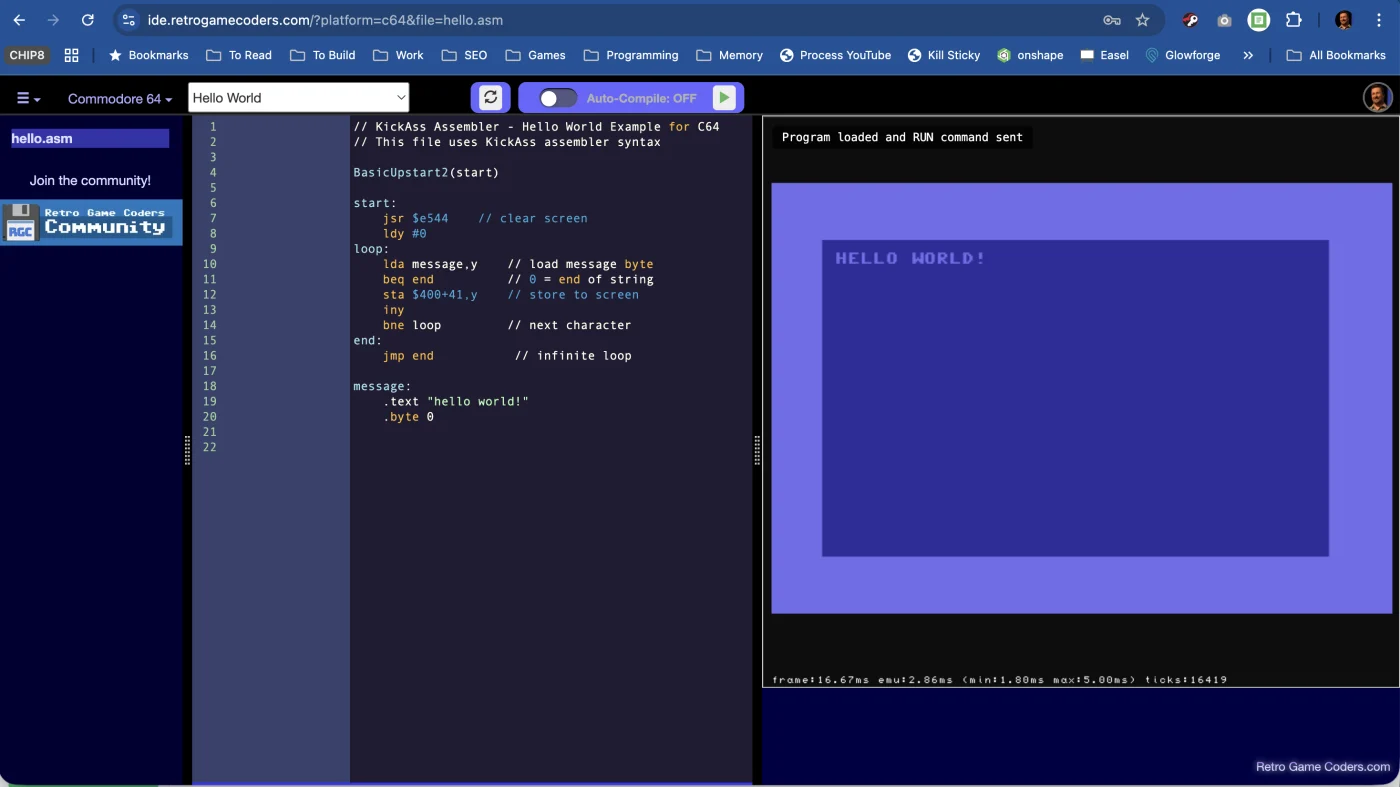Run the program with the green play button
The height and width of the screenshot is (787, 1400).
pyautogui.click(x=724, y=97)
